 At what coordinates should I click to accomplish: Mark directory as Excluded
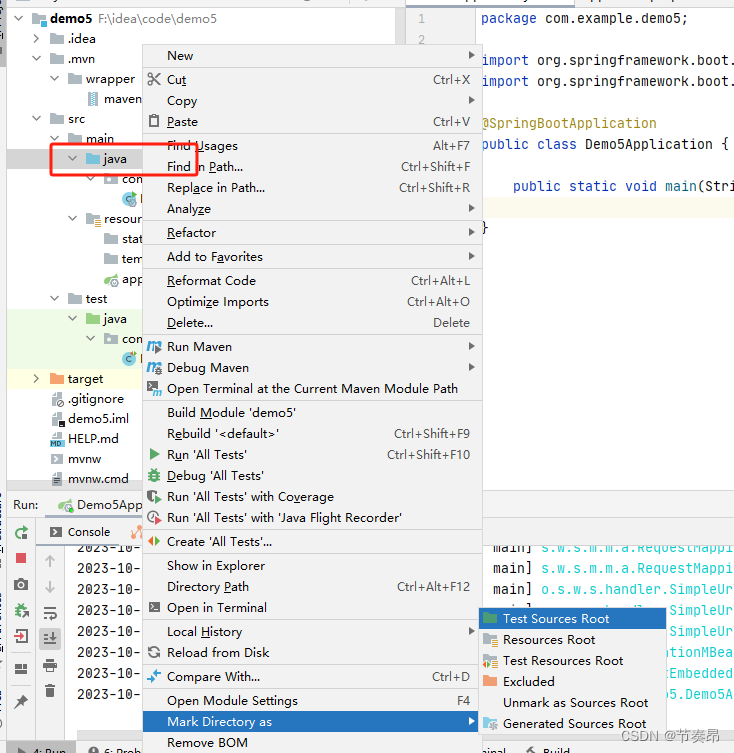tap(573, 681)
